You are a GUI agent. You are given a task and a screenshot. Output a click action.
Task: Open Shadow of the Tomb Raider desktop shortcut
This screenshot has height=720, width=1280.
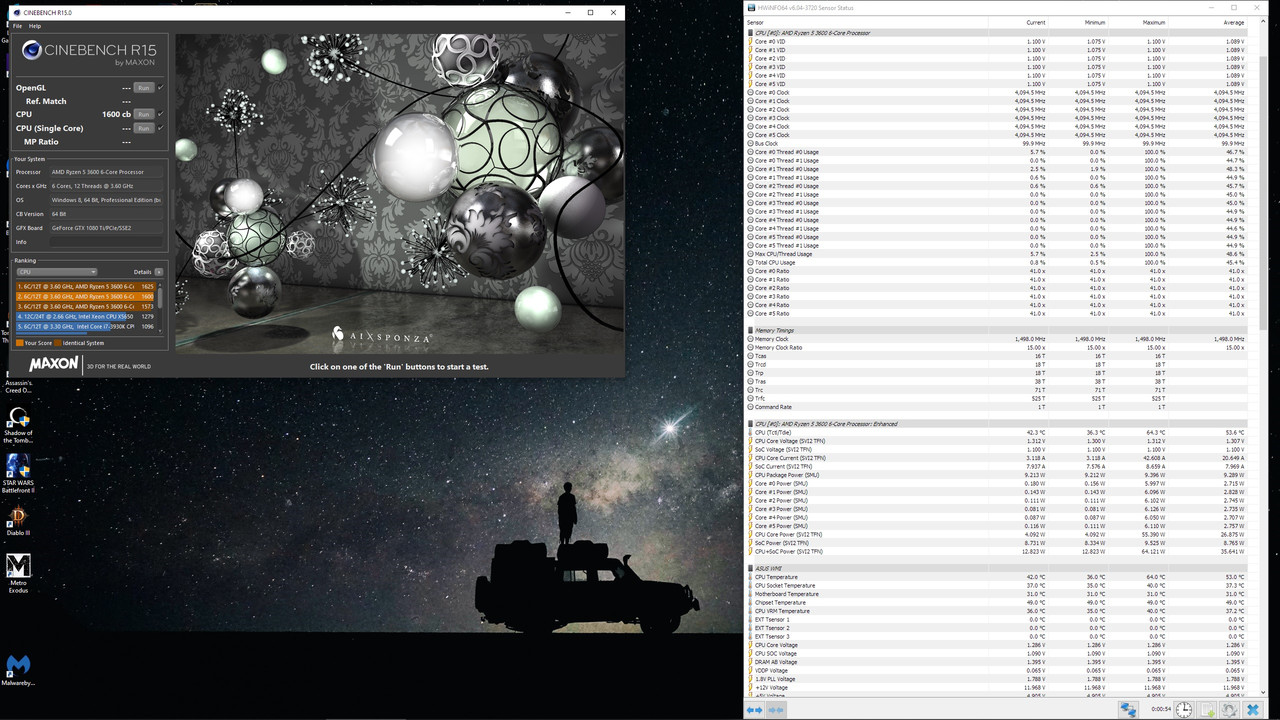(x=18, y=424)
